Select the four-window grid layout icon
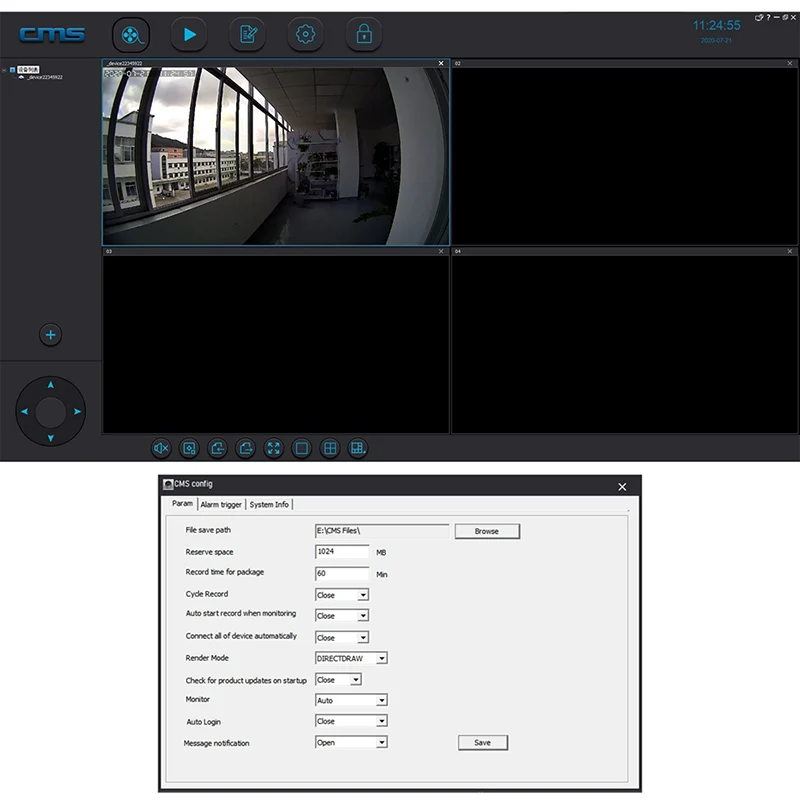800x800 pixels. click(x=329, y=449)
